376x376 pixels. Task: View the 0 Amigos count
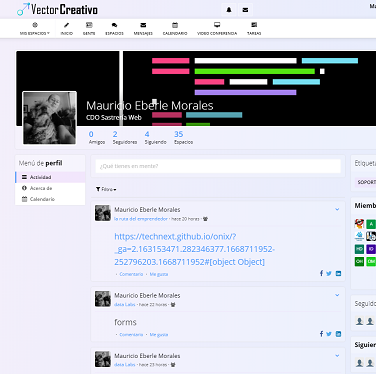click(97, 137)
